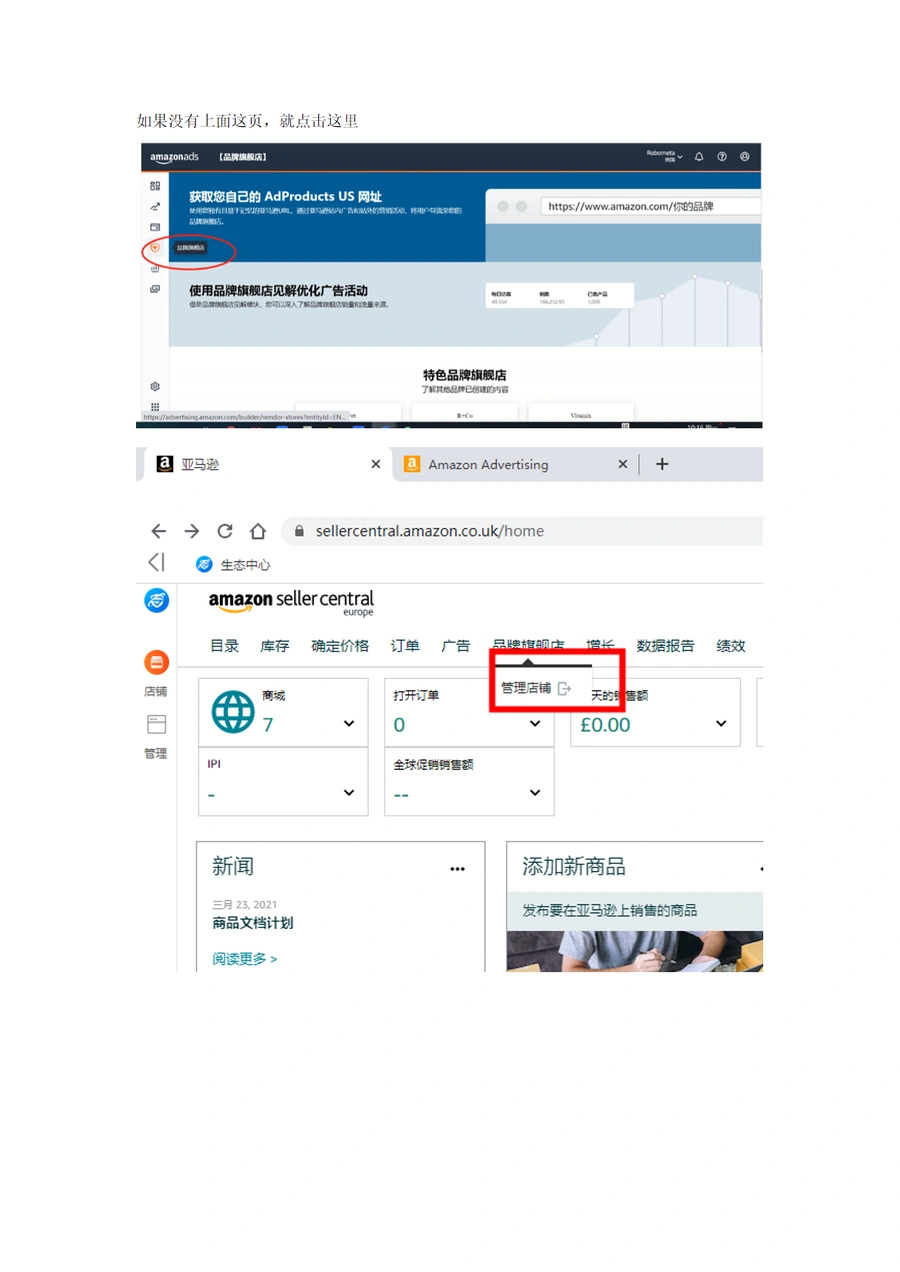Image resolution: width=900 pixels, height=1272 pixels.
Task: Open the help question mark in the amazonads header
Action: [722, 157]
